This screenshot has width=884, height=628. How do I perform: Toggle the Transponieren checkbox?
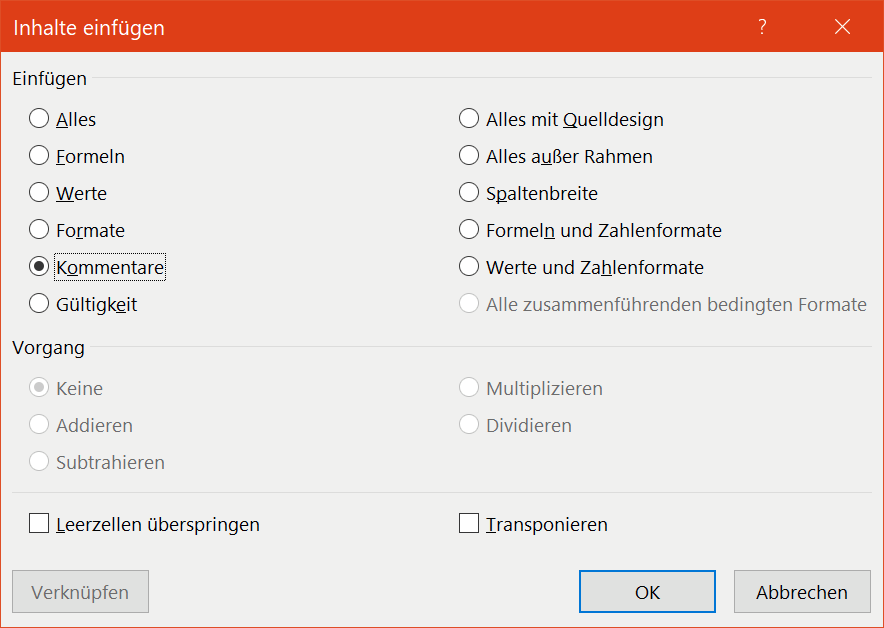click(x=469, y=524)
